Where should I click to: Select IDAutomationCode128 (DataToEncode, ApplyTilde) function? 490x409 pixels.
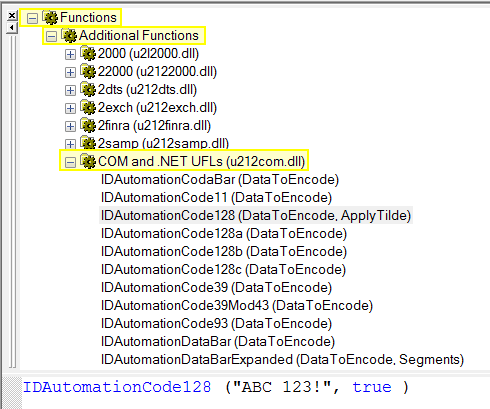click(x=256, y=215)
